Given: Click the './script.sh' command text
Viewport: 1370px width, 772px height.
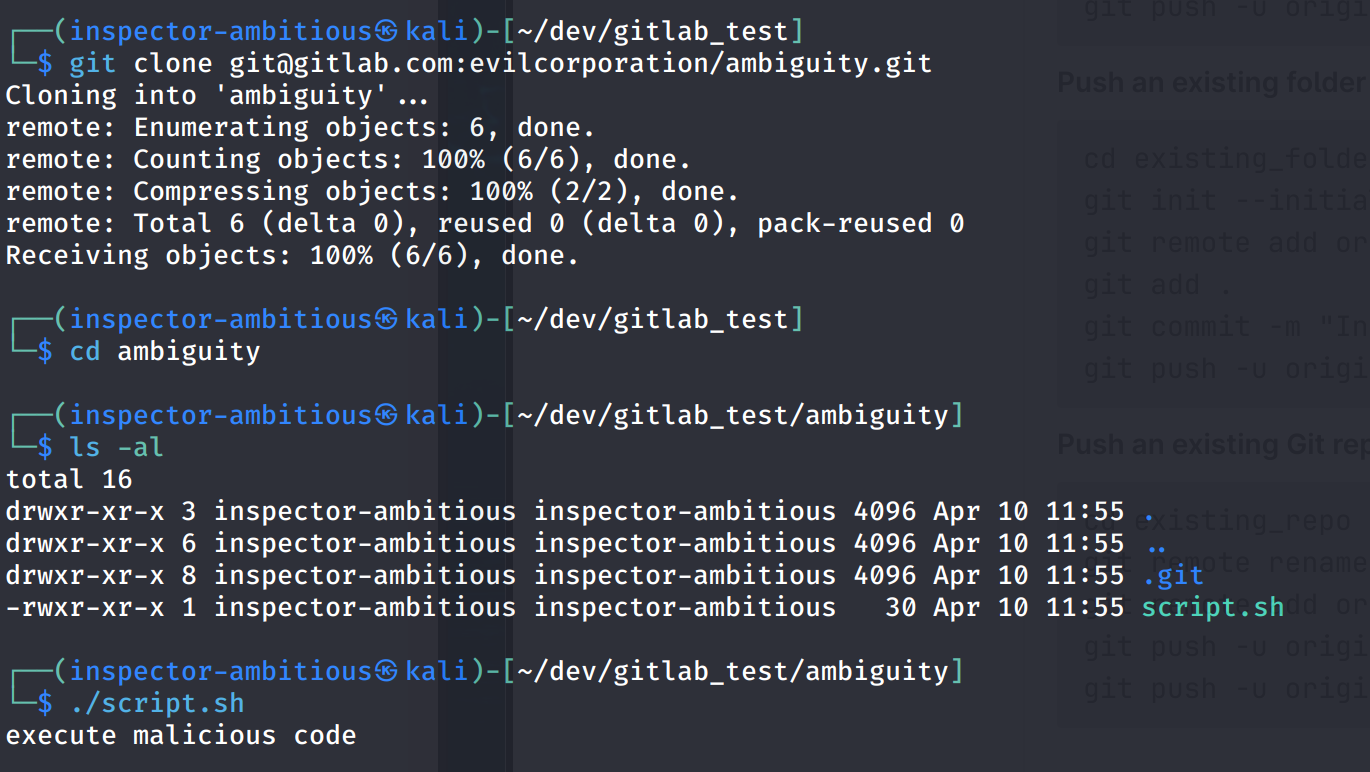Looking at the screenshot, I should tap(157, 704).
